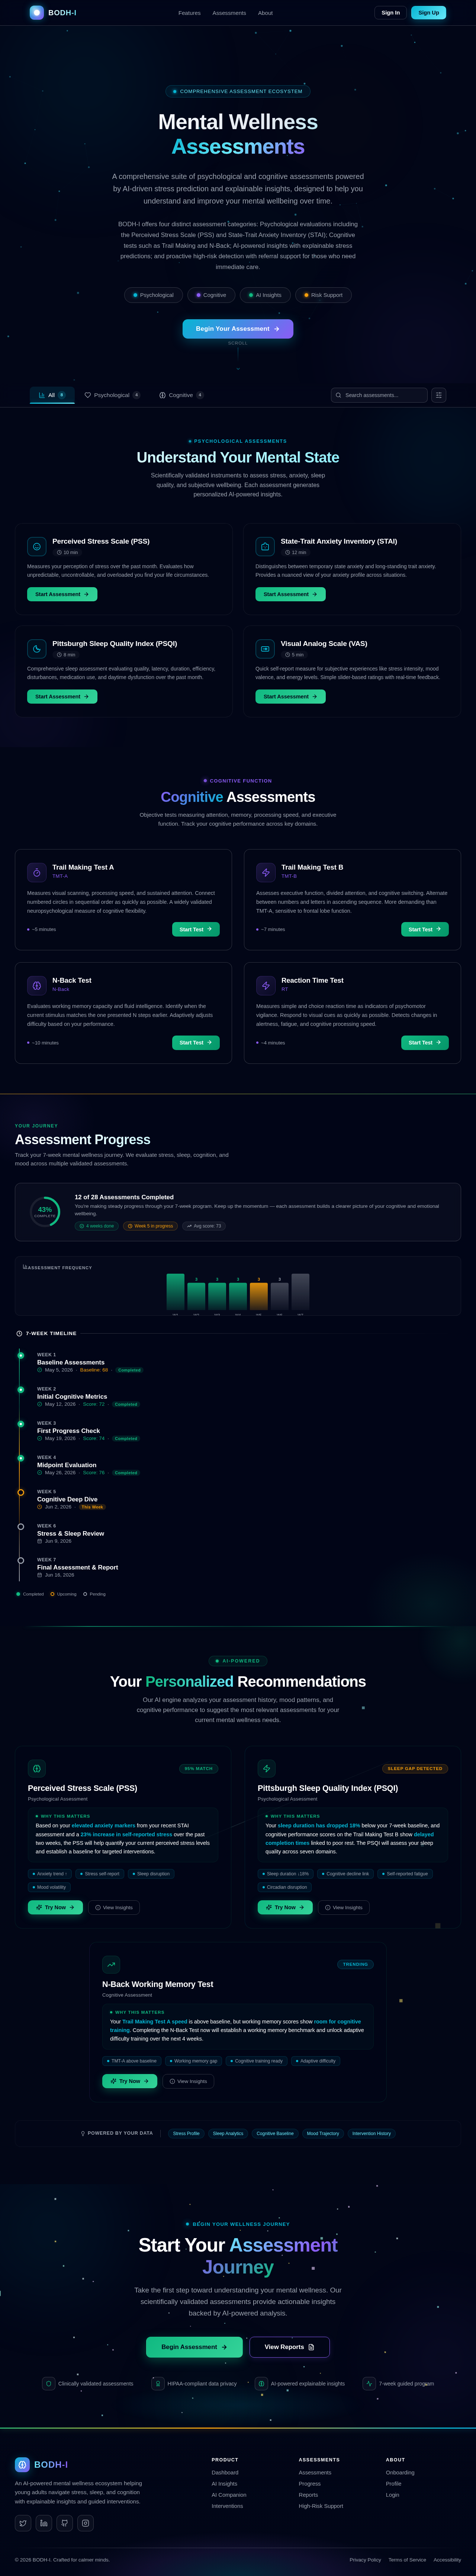
Task: Click the BODH-I logo icon in header
Action: 37,13
